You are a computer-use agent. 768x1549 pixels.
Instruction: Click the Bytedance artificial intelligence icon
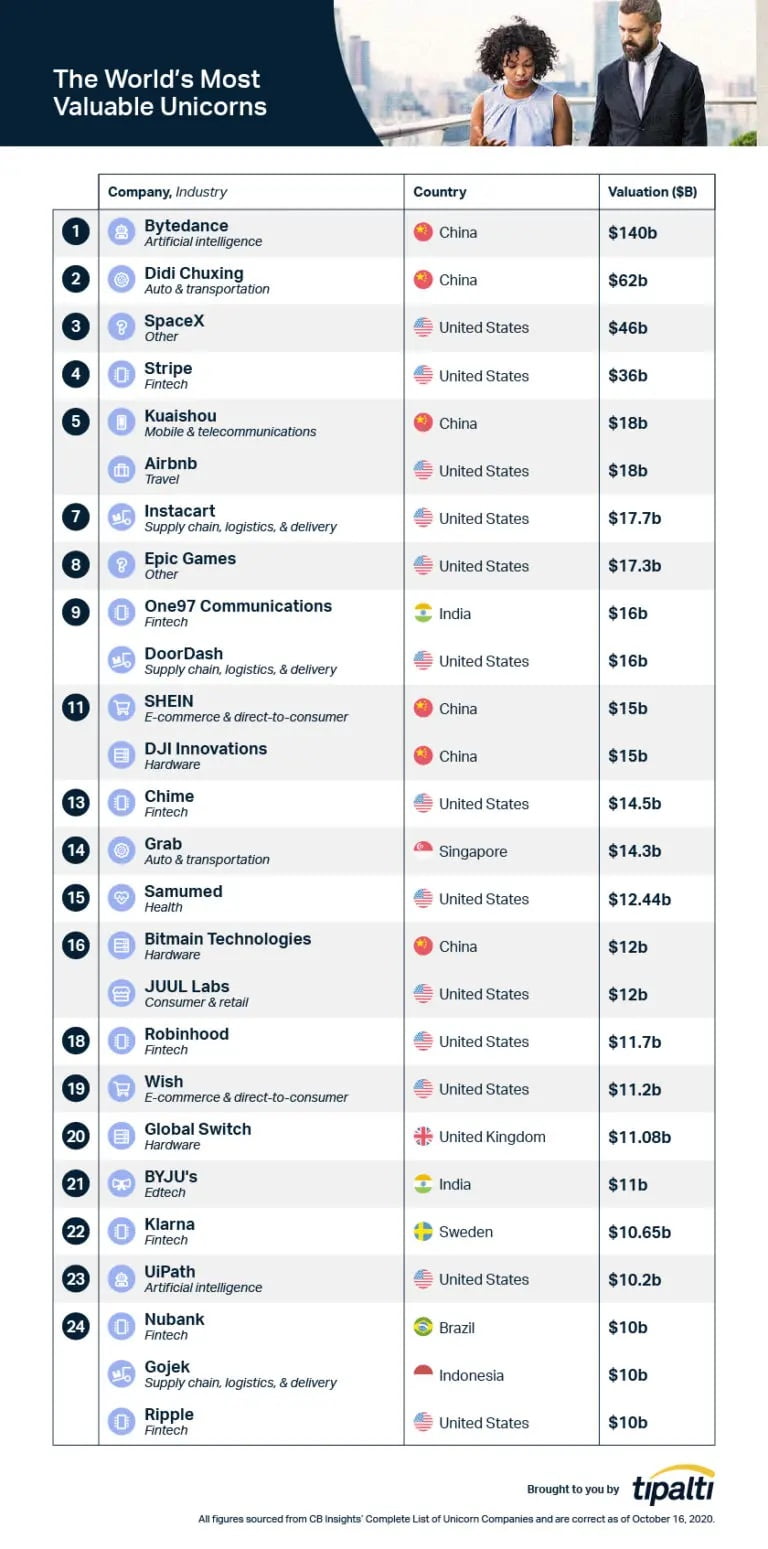[121, 232]
